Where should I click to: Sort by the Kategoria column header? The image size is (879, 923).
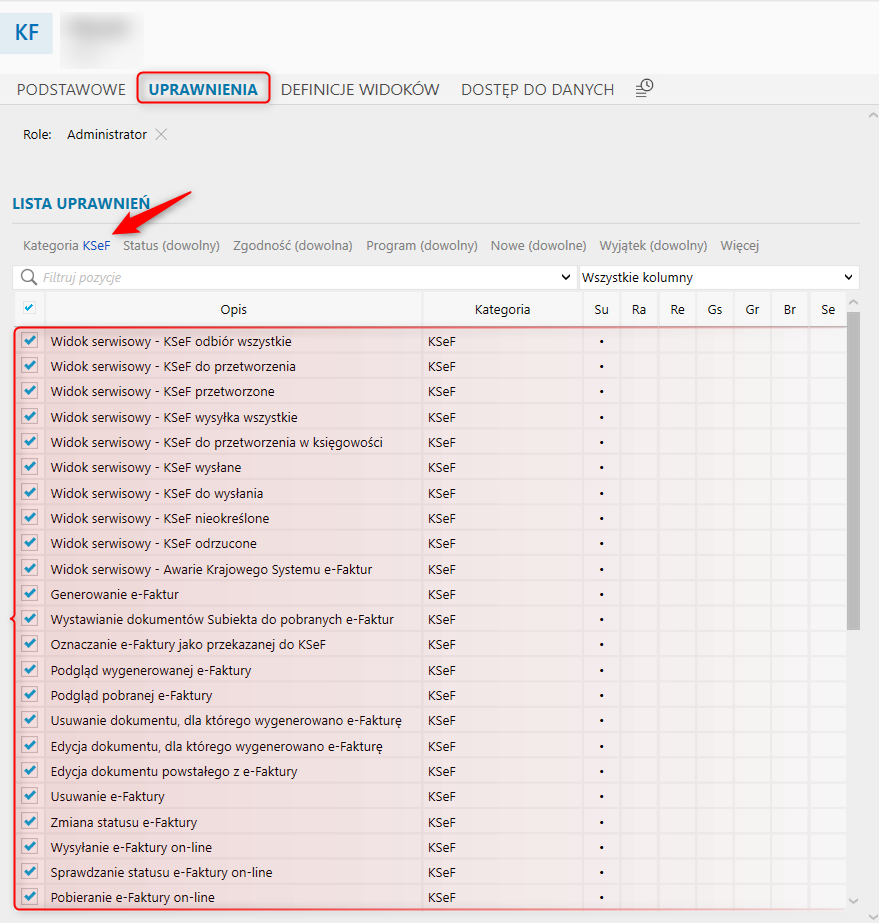[502, 310]
